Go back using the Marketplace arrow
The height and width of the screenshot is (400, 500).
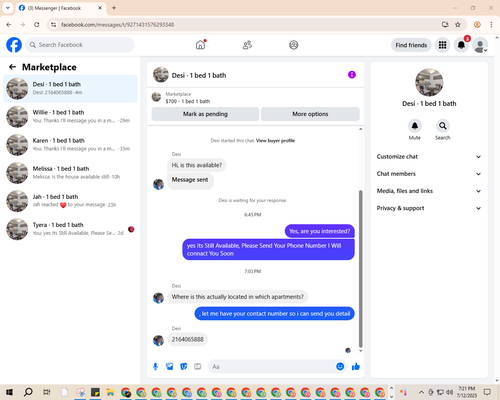(12, 67)
